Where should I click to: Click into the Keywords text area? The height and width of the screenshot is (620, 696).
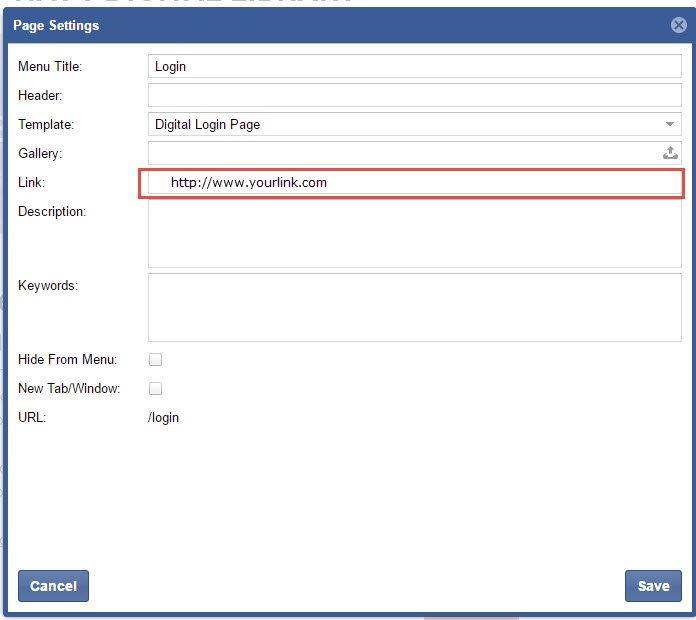[x=414, y=308]
